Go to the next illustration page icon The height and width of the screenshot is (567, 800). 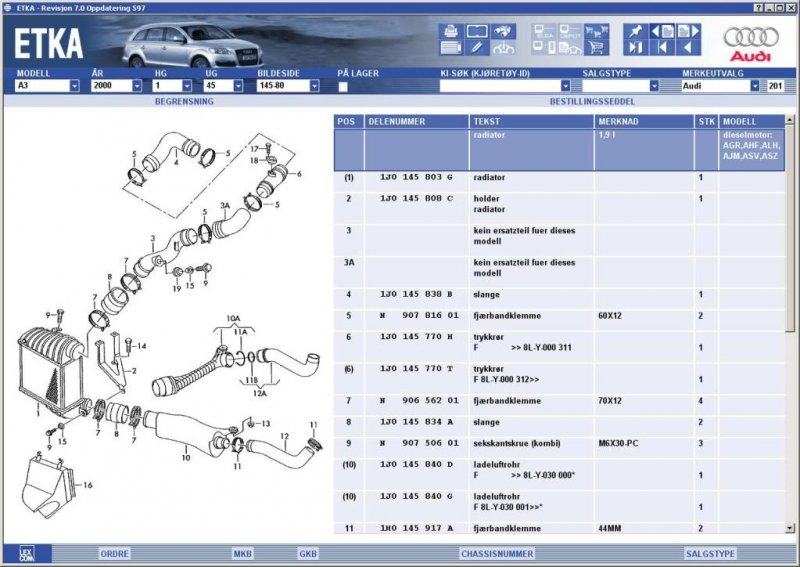(688, 31)
